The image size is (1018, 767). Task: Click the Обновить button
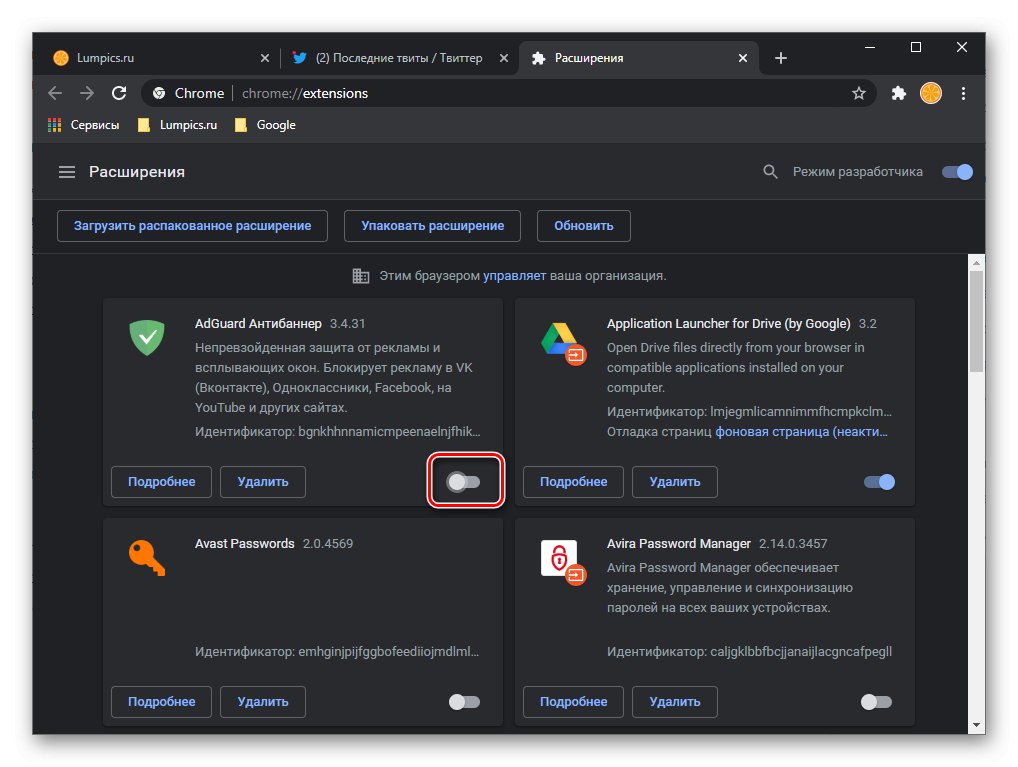584,225
